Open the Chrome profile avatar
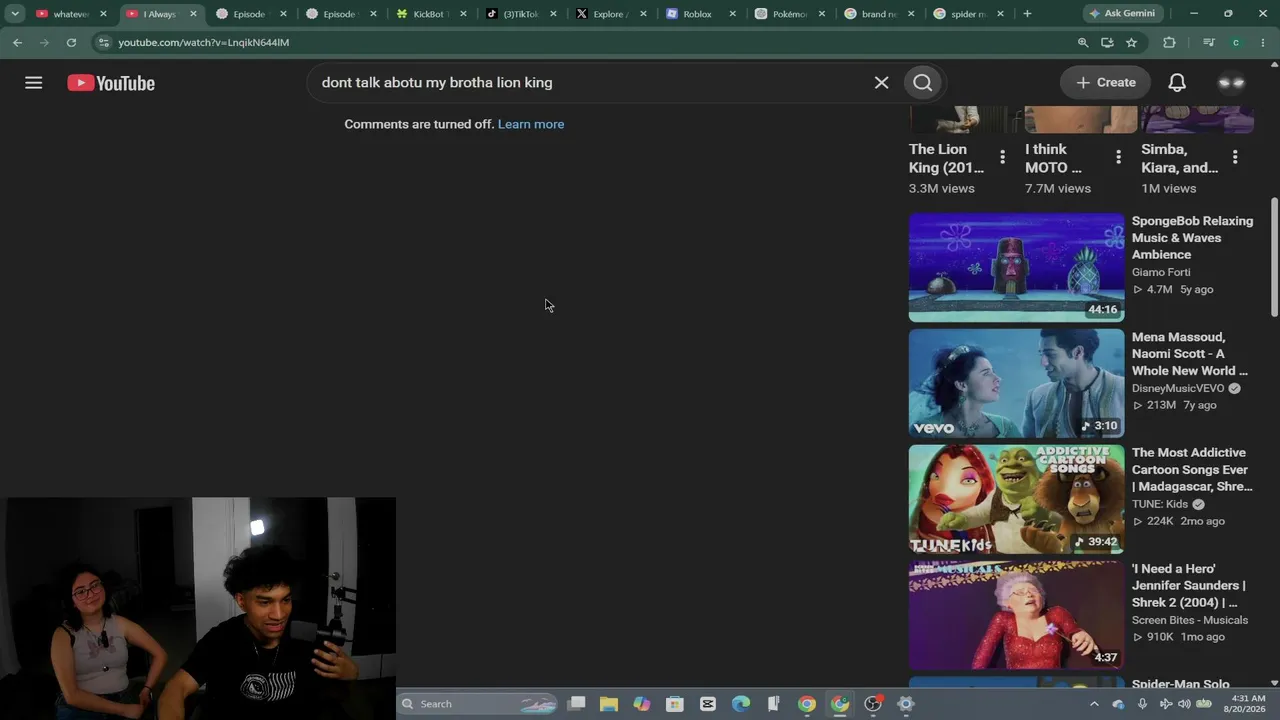This screenshot has width=1280, height=720. pyautogui.click(x=1236, y=43)
